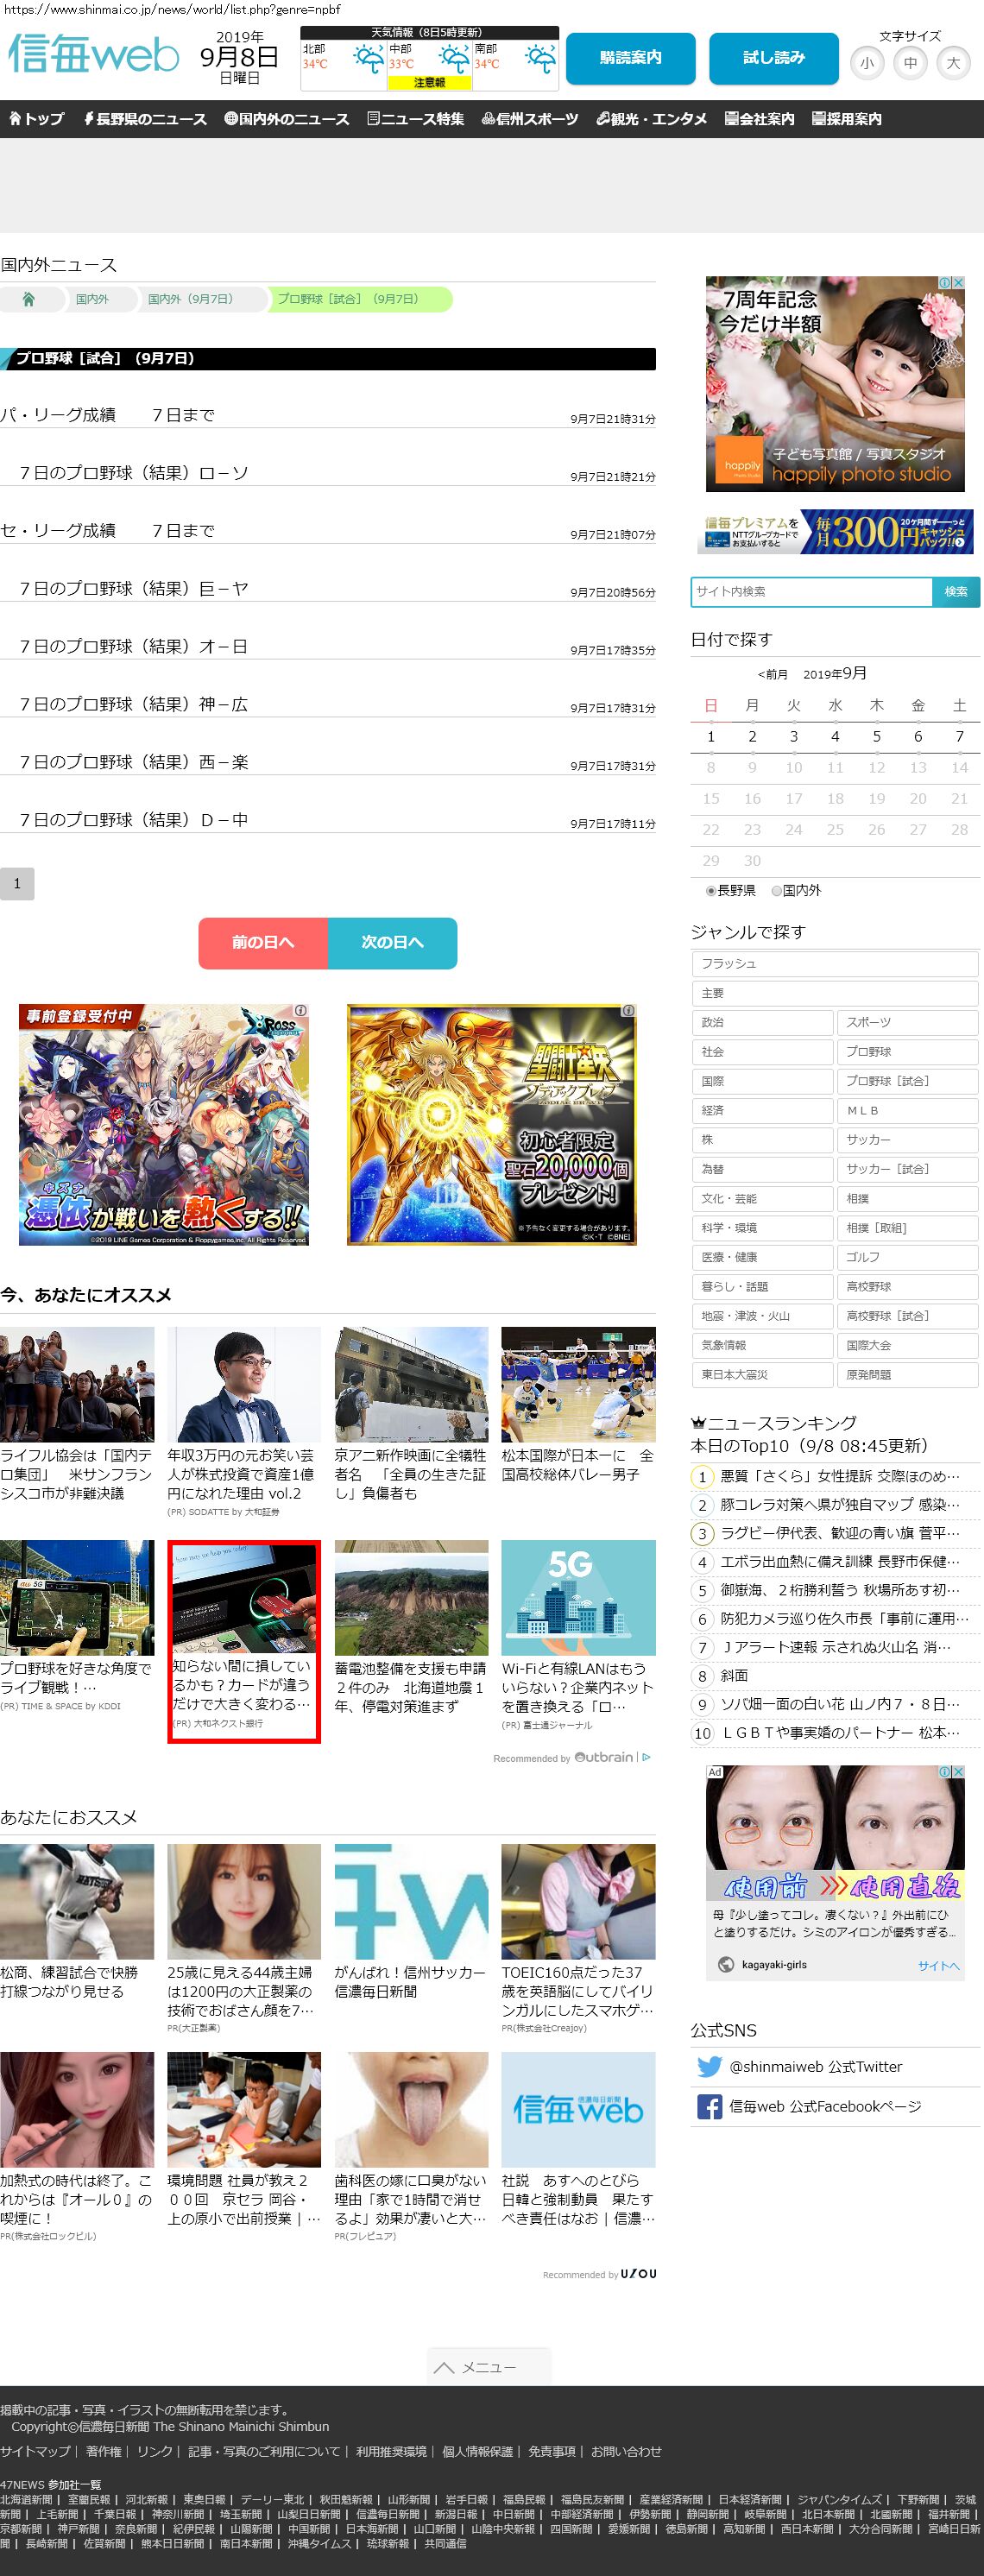Viewport: 984px width, 2576px height.
Task: Go to previous month via <前月
Action: (x=772, y=674)
